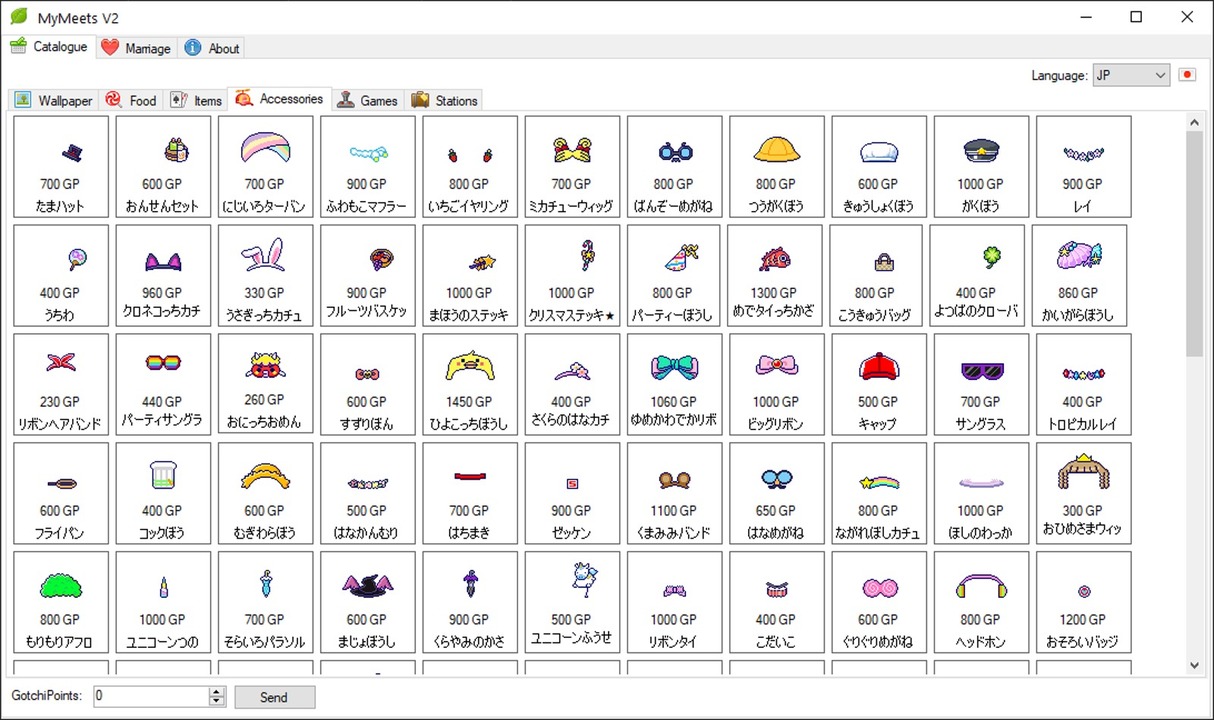Select the たまハット top hat accessory
This screenshot has height=720, width=1214.
(61, 166)
